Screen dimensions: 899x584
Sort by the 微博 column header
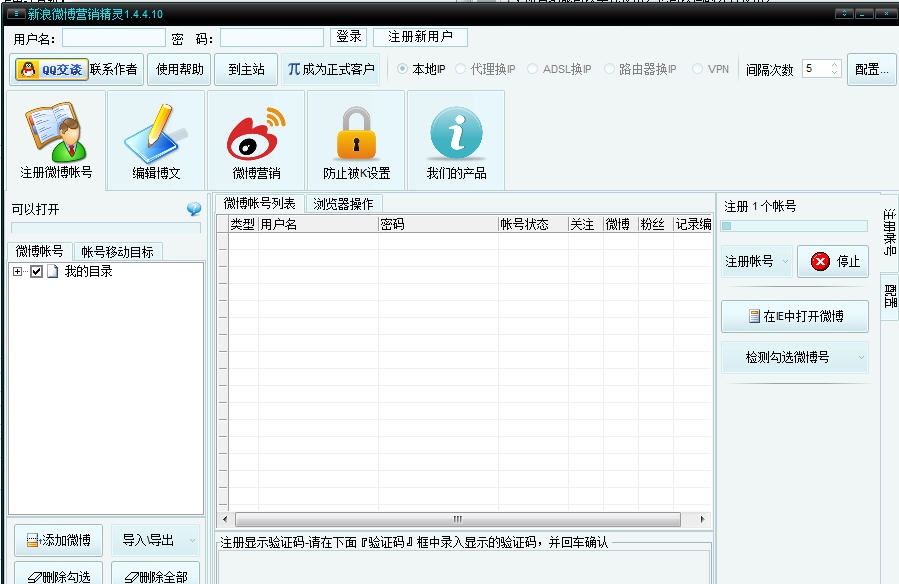[621, 224]
